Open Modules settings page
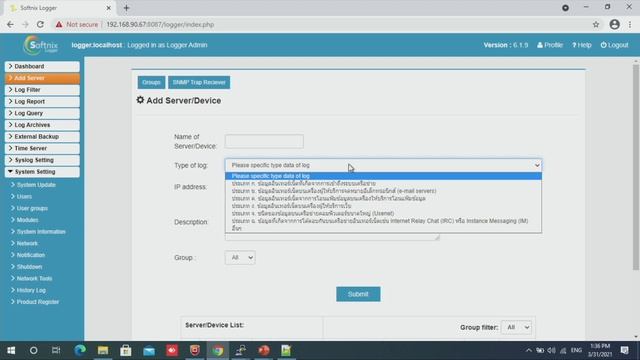This screenshot has height=360, width=640. 27,220
